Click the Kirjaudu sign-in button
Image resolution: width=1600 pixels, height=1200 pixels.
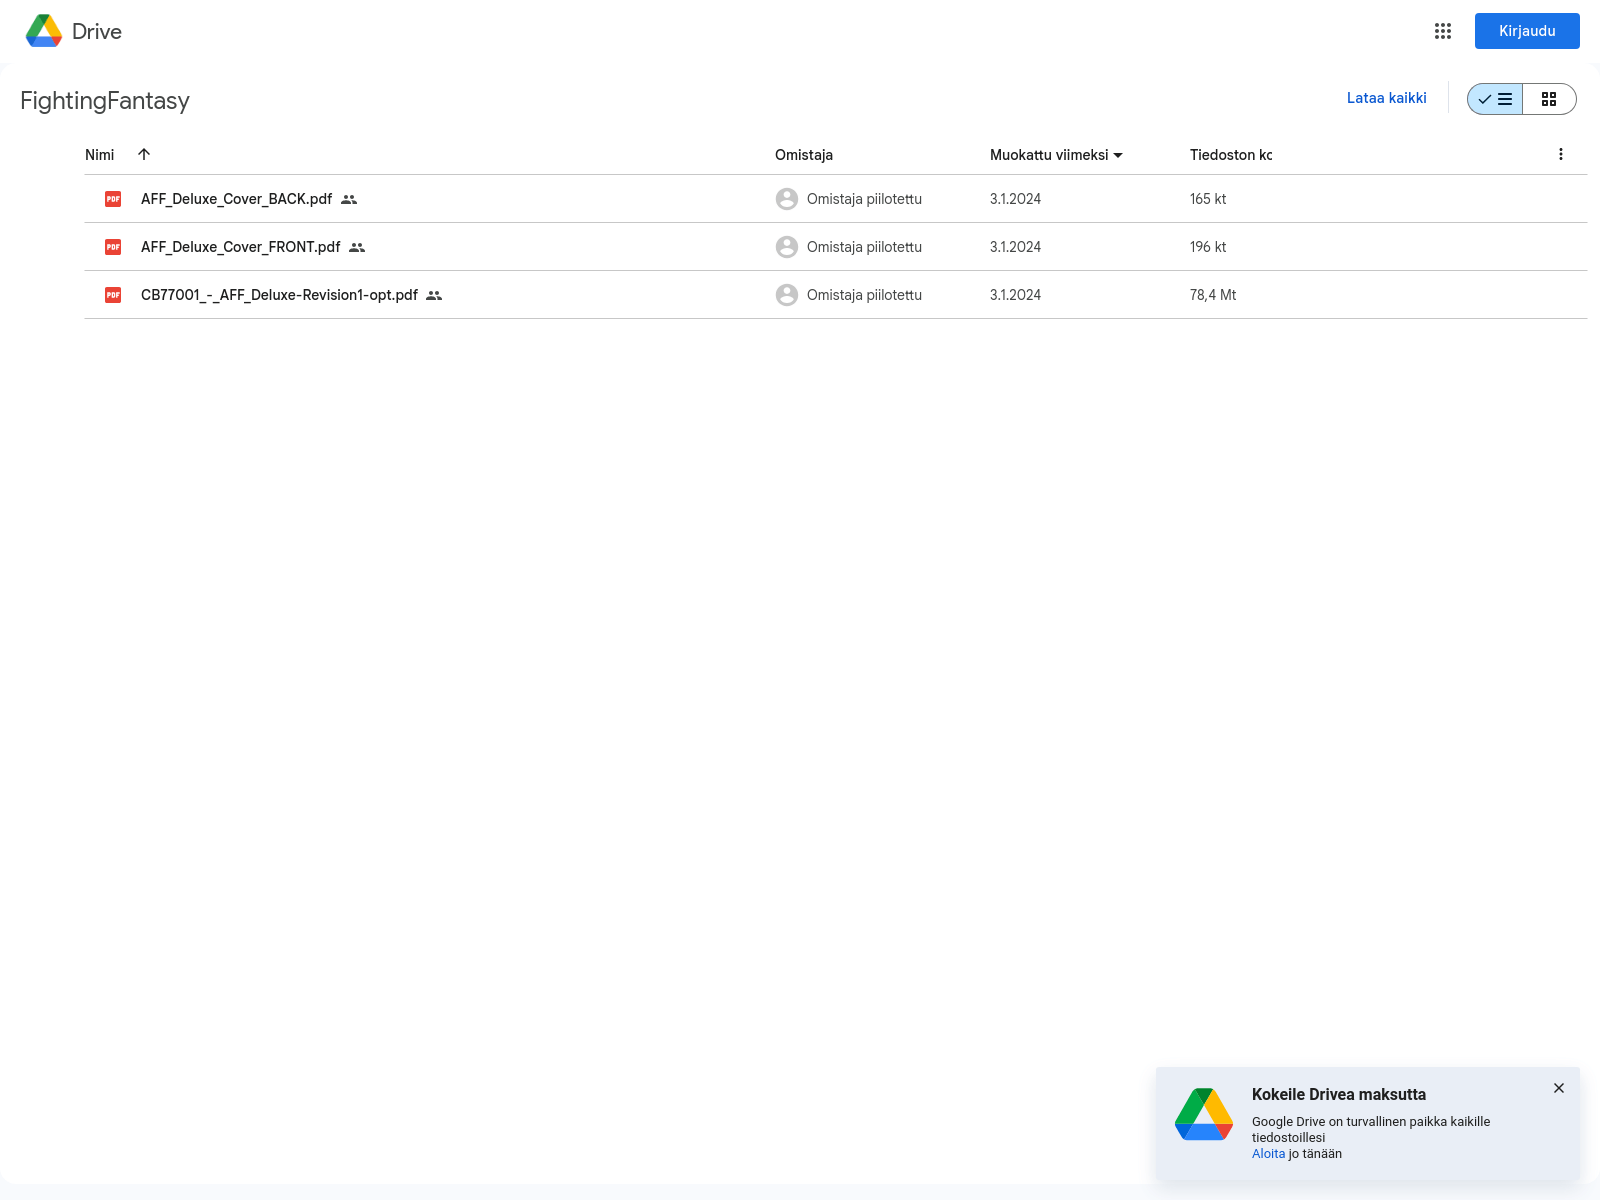point(1527,31)
